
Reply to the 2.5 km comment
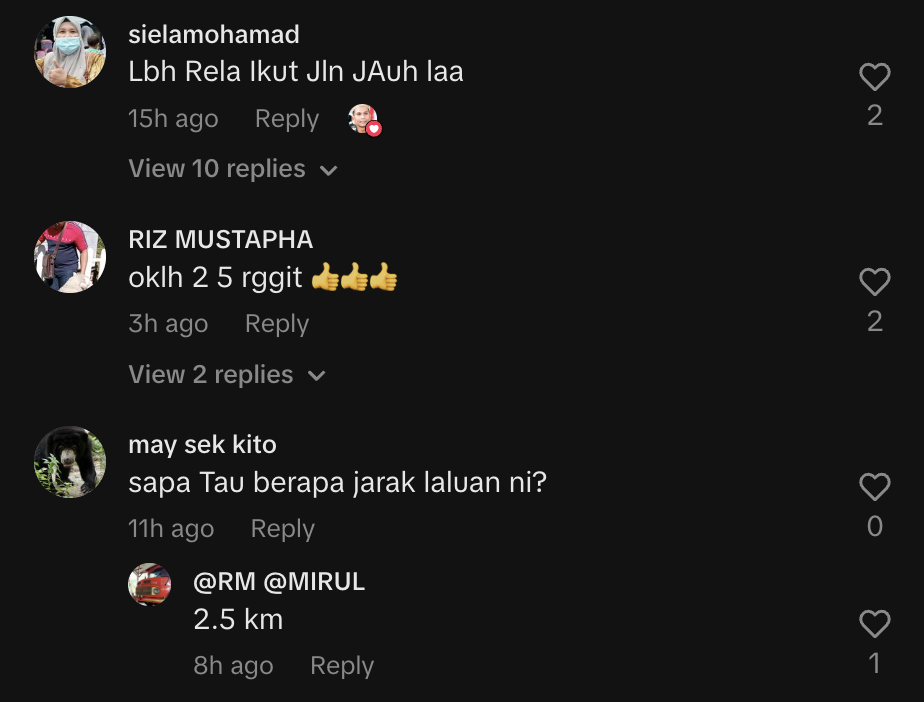click(342, 665)
